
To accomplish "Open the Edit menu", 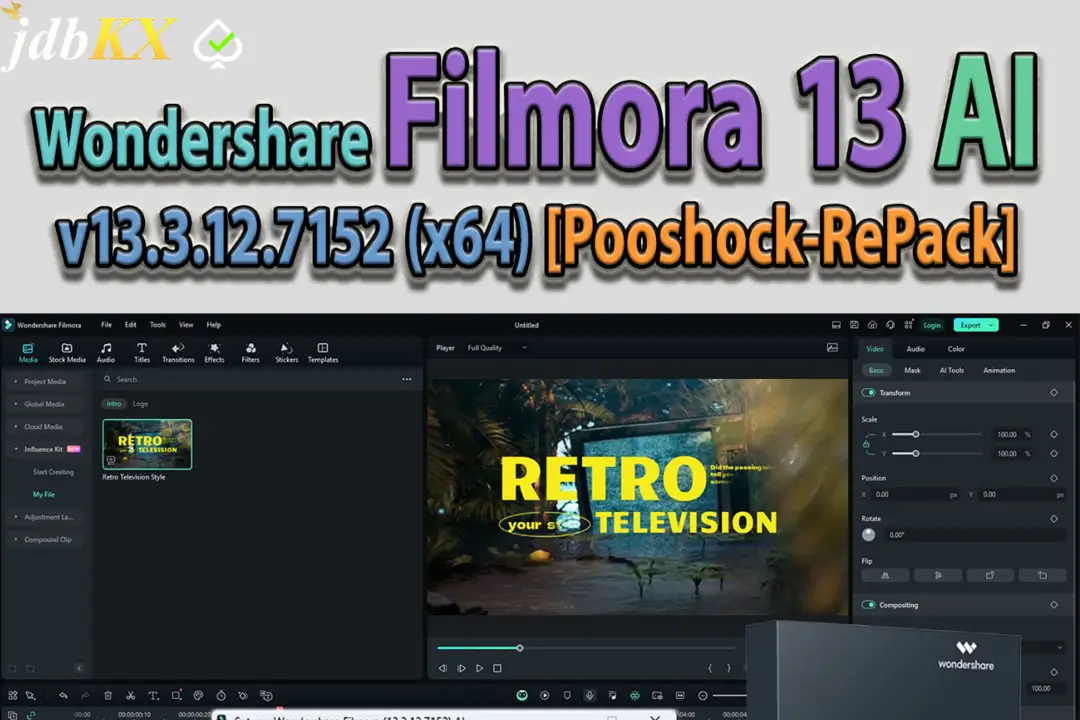I will pyautogui.click(x=131, y=325).
